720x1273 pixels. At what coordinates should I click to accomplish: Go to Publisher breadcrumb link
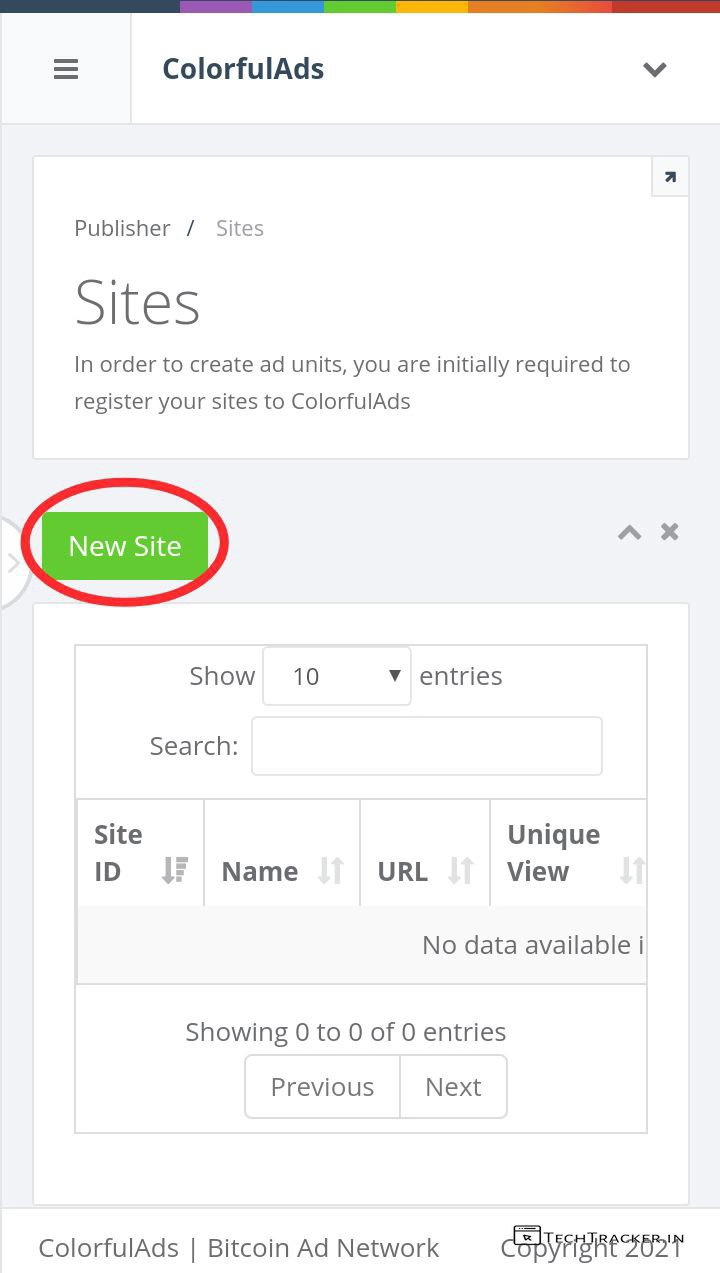pos(122,228)
